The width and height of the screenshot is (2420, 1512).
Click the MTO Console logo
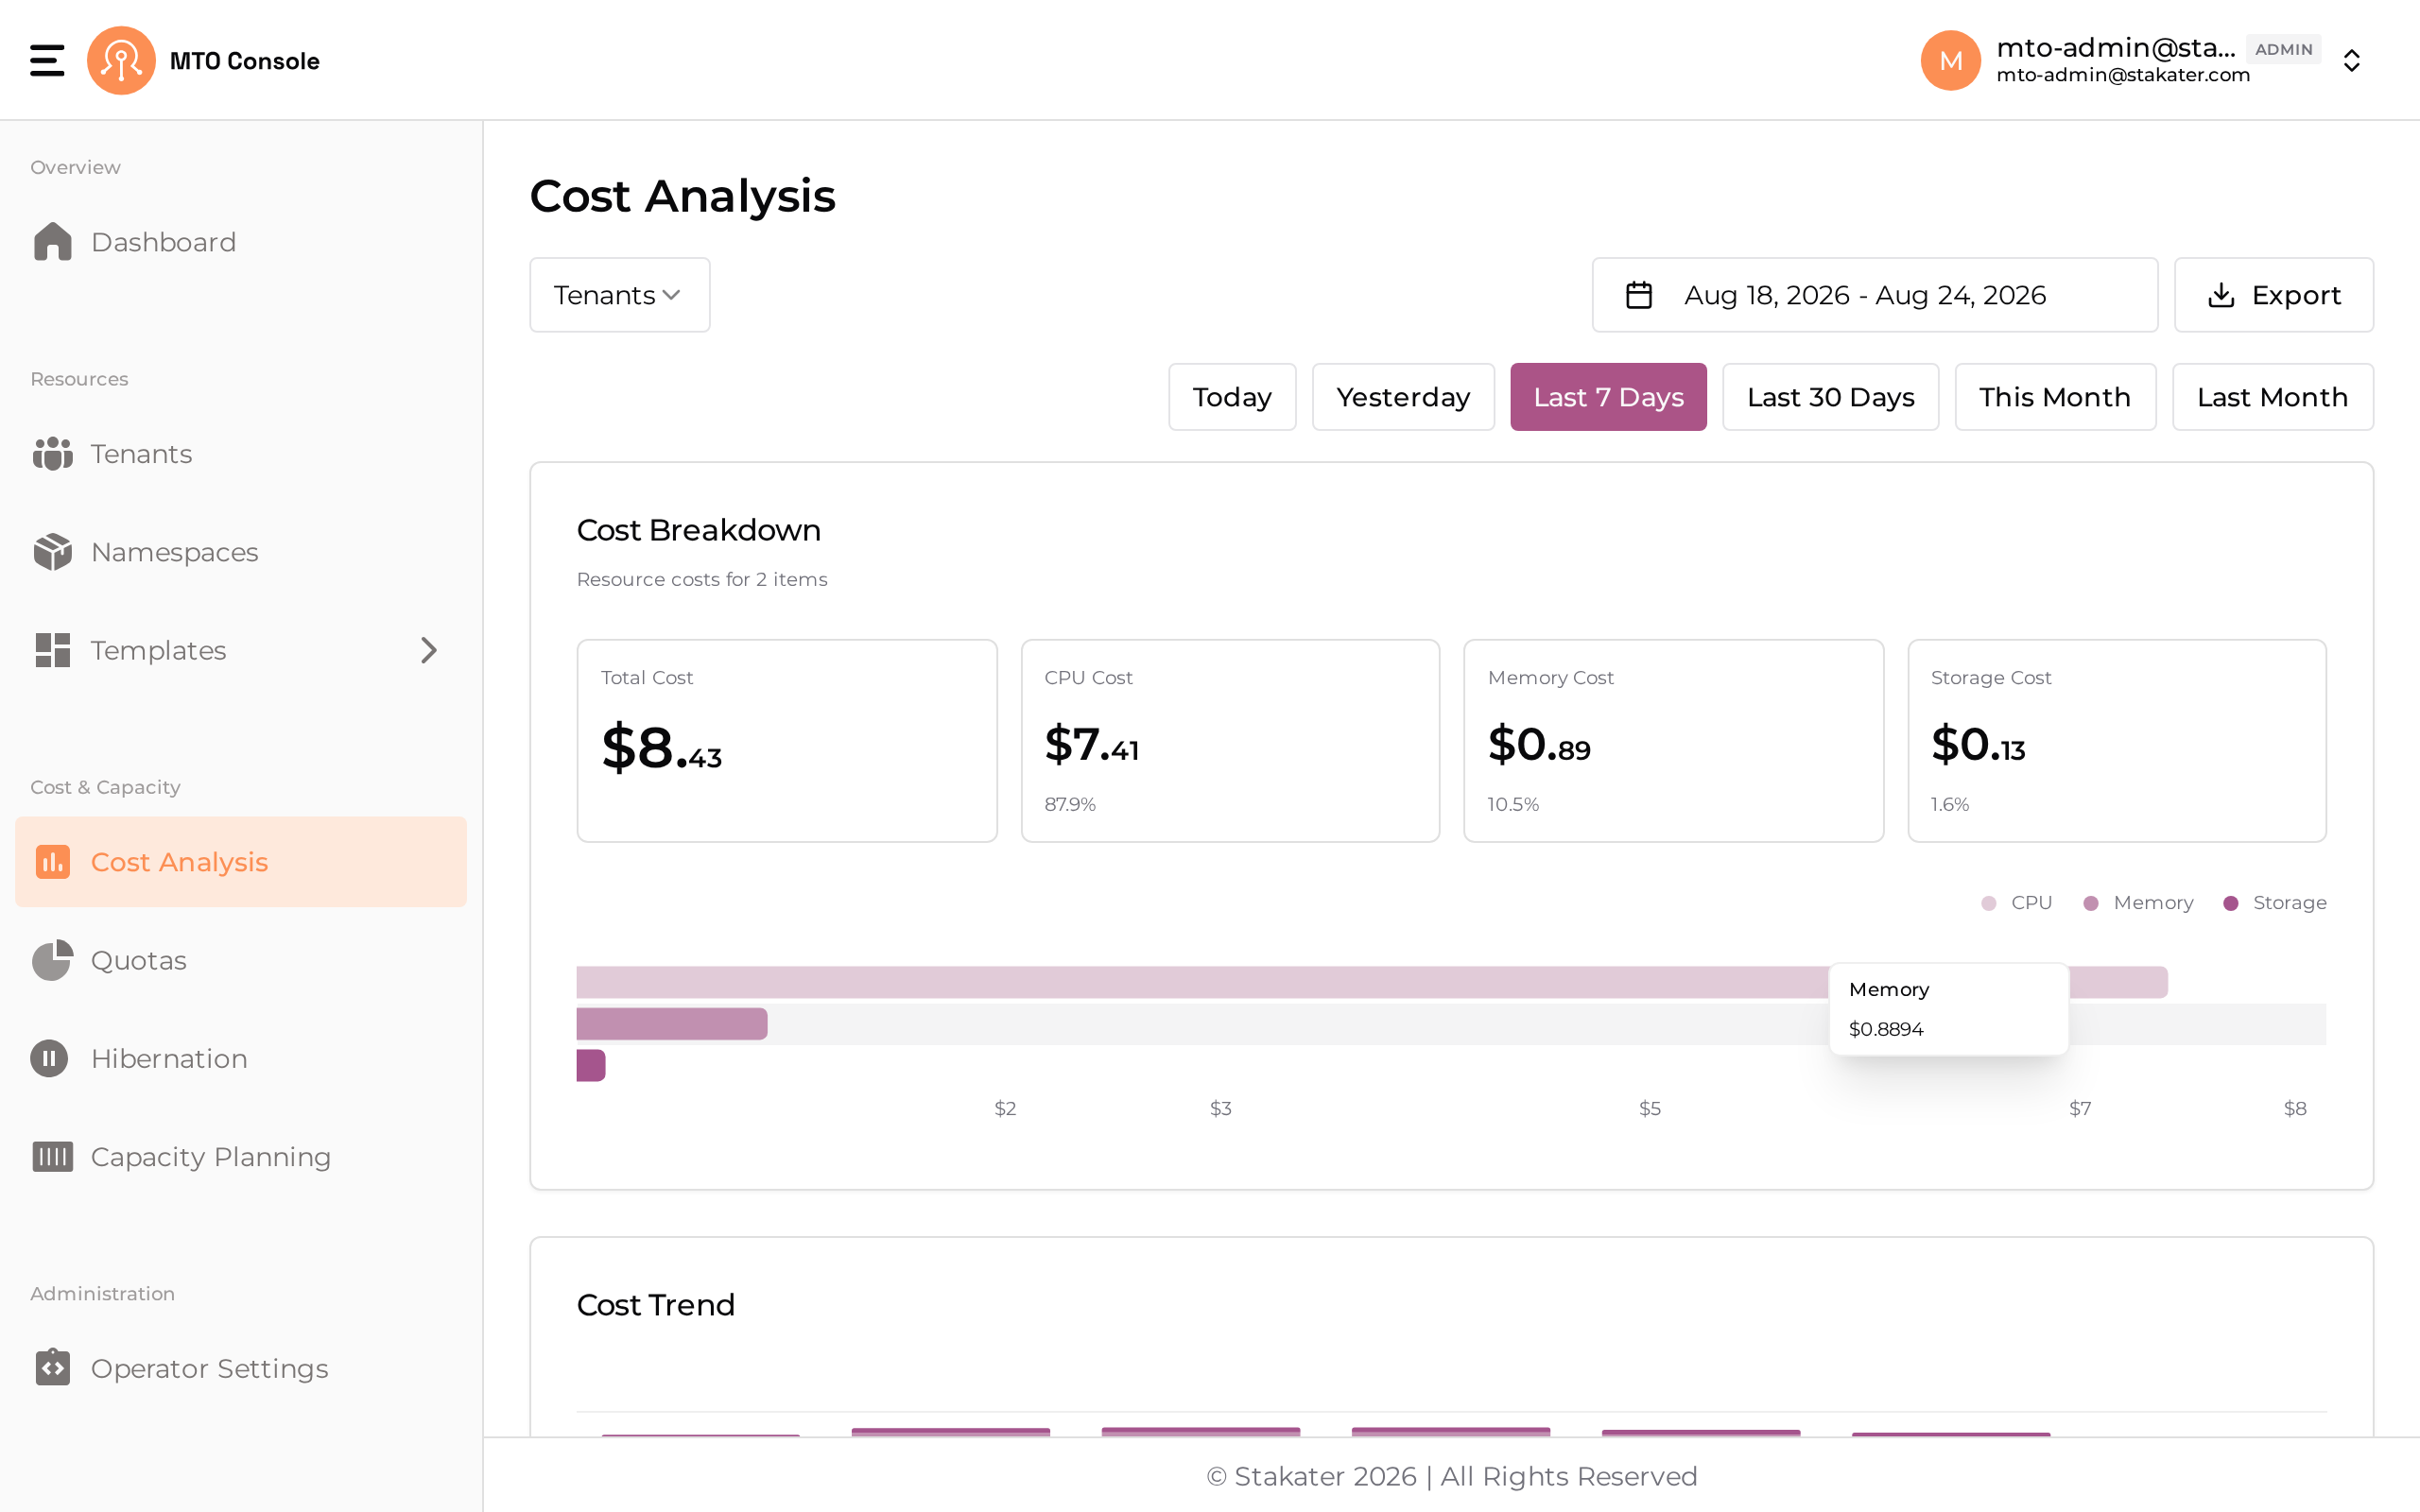pos(121,60)
